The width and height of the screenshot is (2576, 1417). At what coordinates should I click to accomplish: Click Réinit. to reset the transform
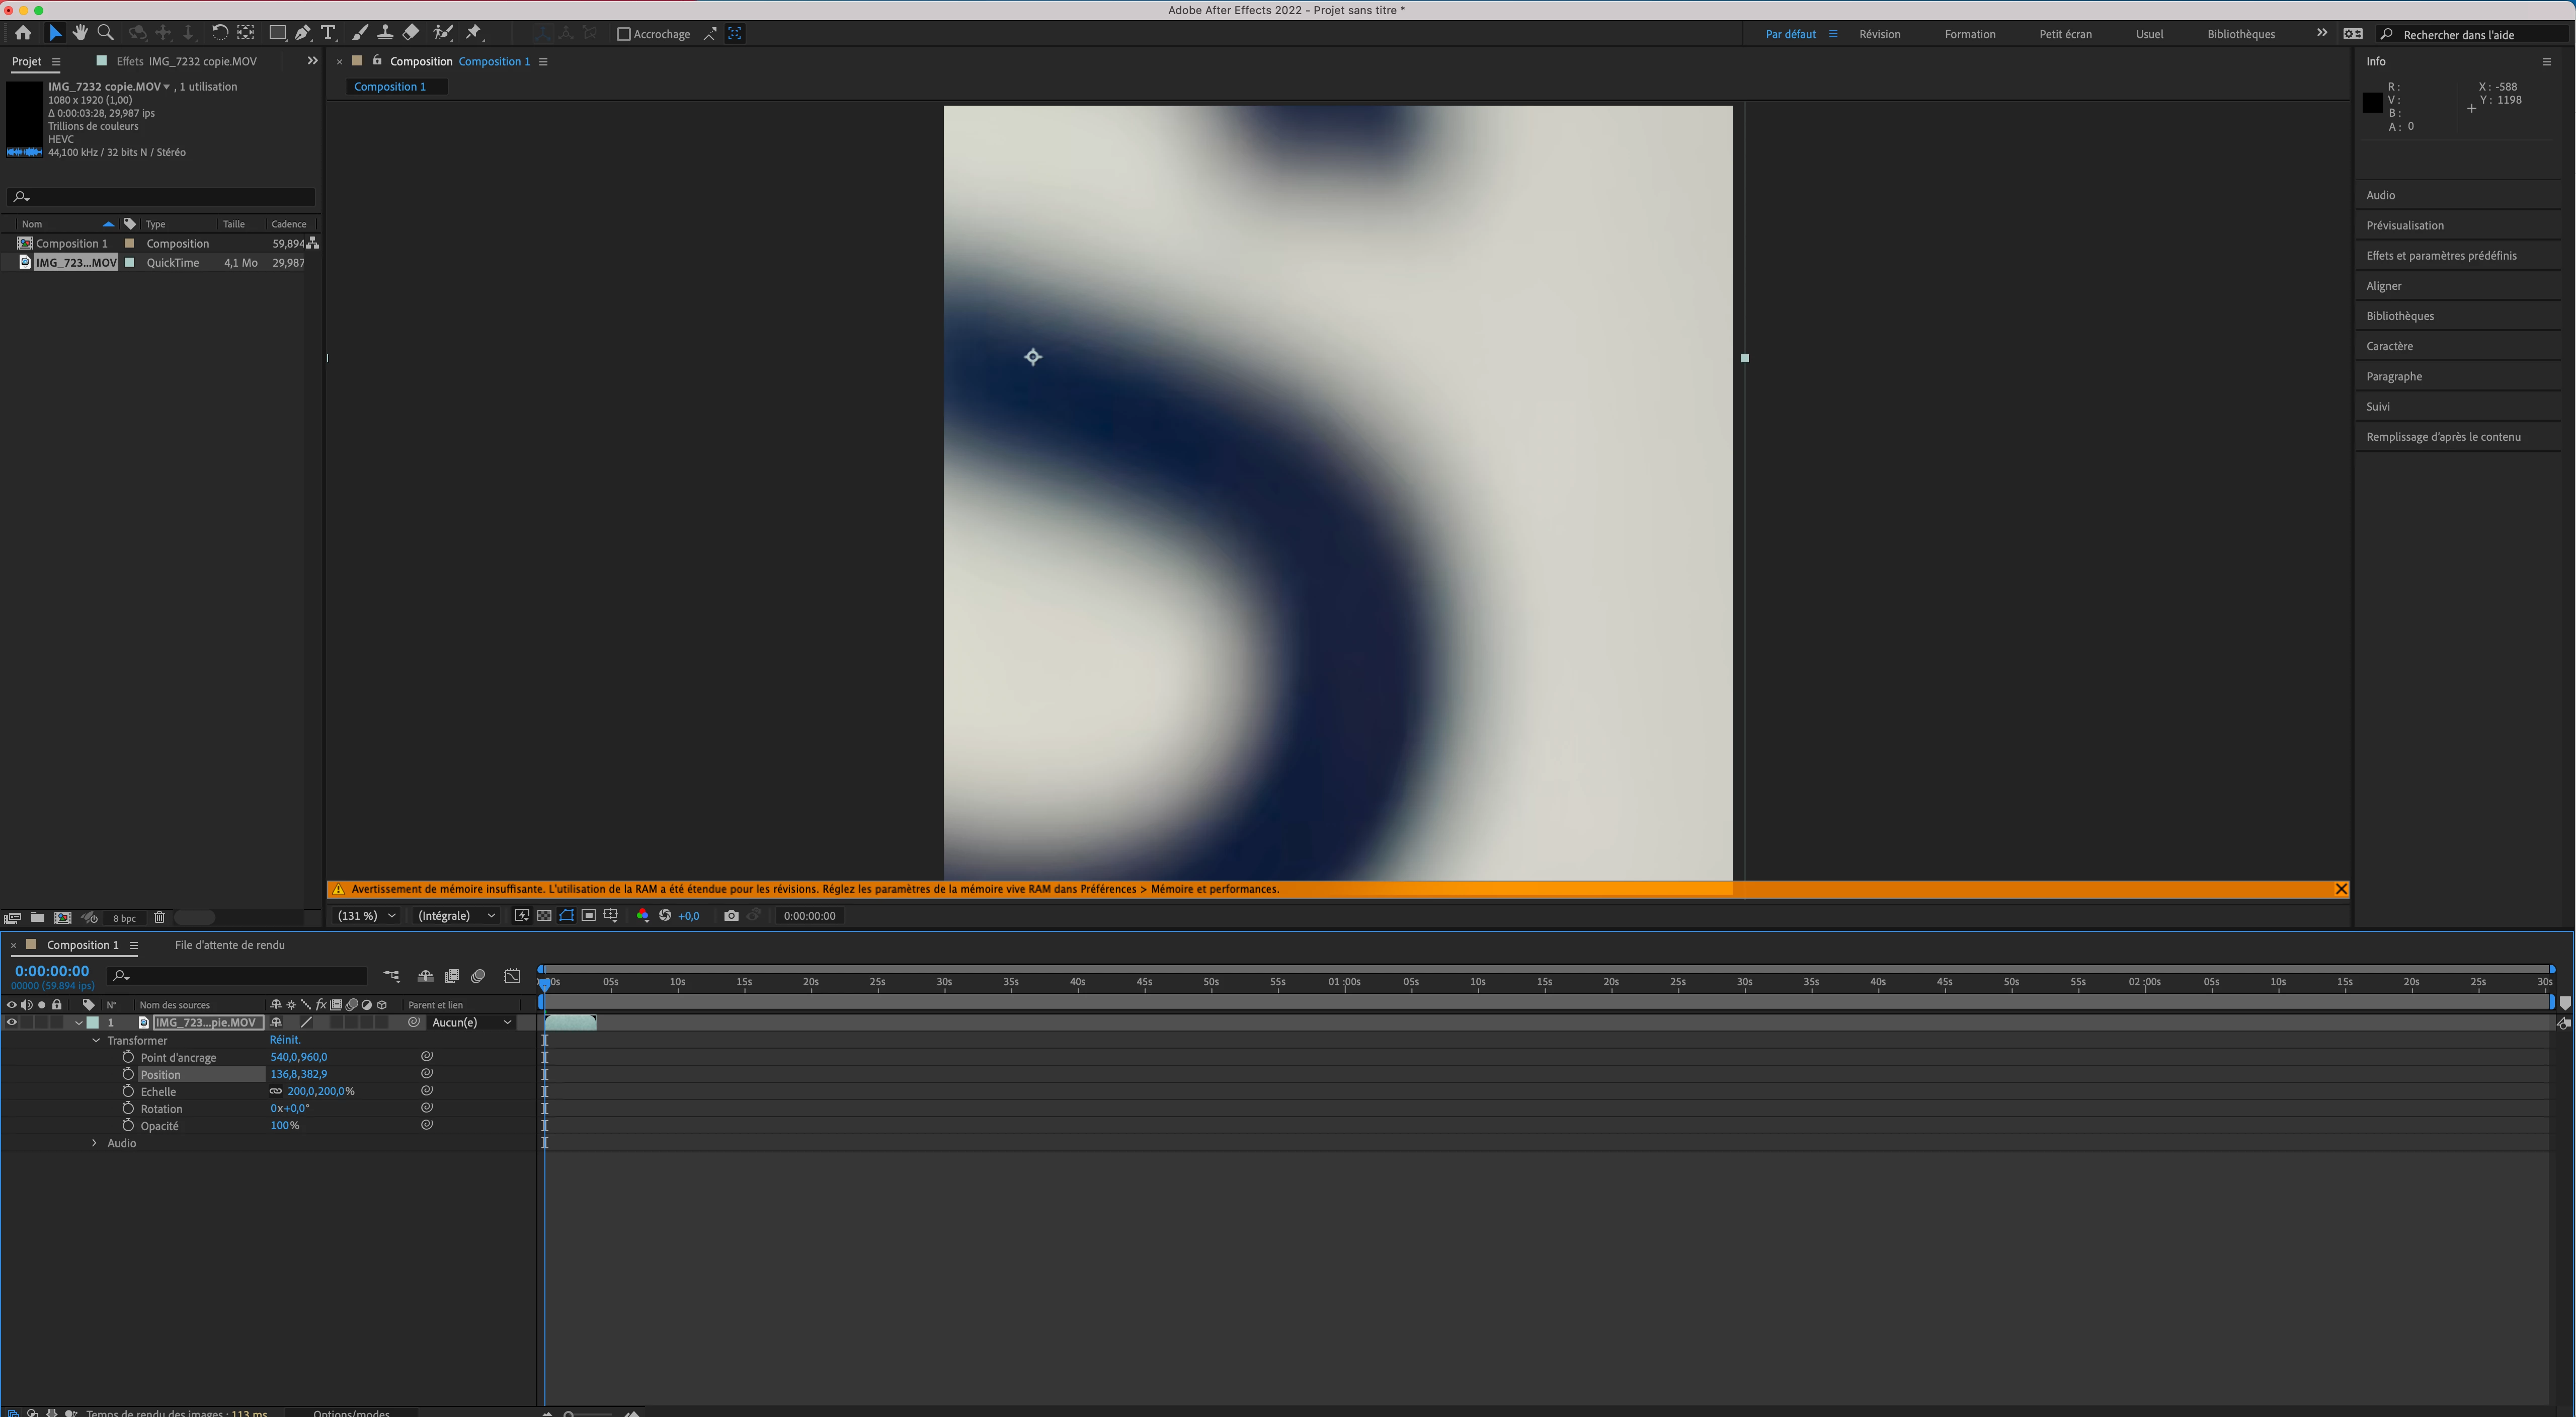tap(284, 1040)
